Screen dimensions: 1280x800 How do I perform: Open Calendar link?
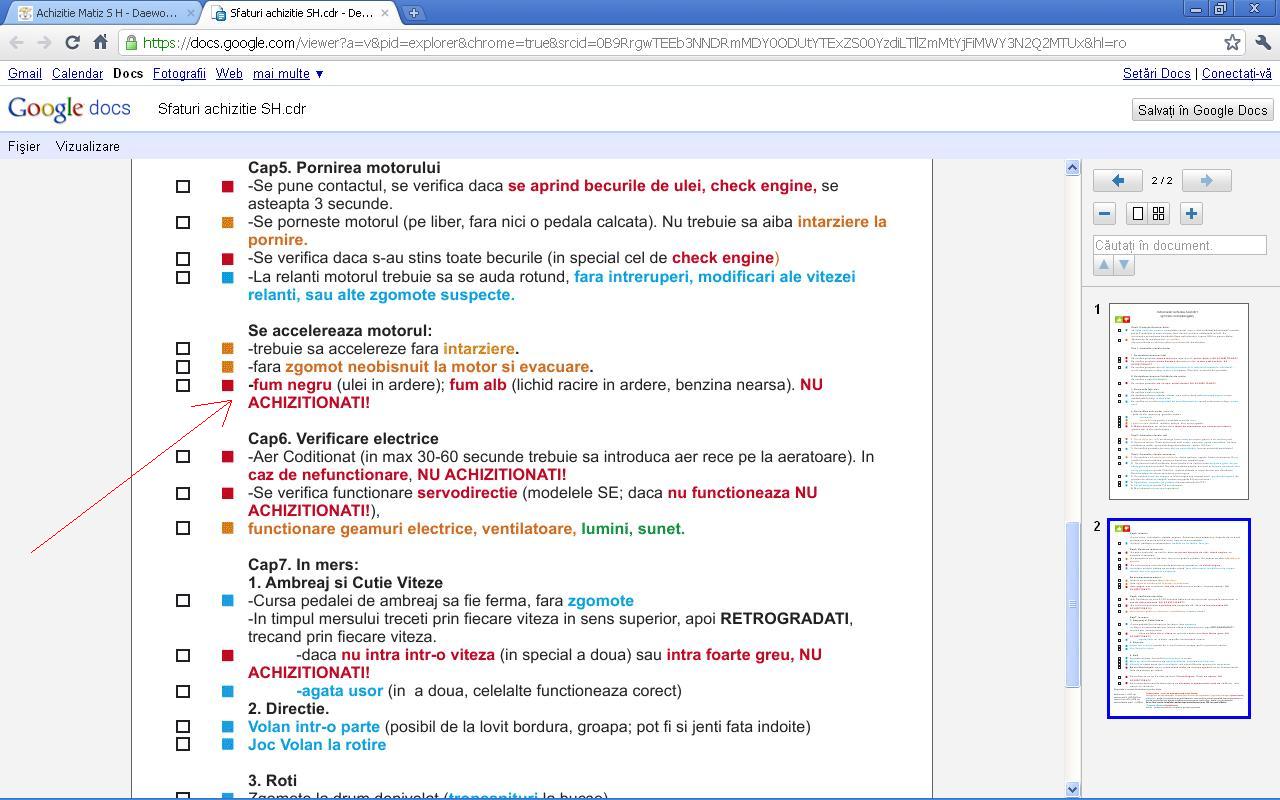coord(77,74)
